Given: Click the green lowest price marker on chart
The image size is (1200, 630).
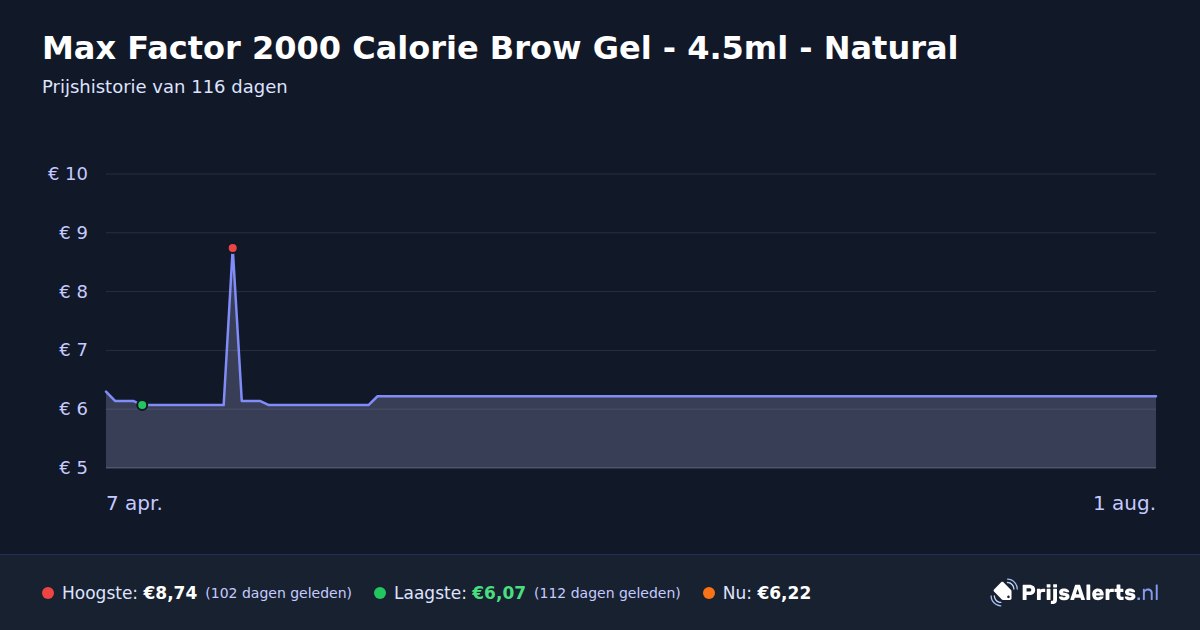Looking at the screenshot, I should pyautogui.click(x=142, y=405).
